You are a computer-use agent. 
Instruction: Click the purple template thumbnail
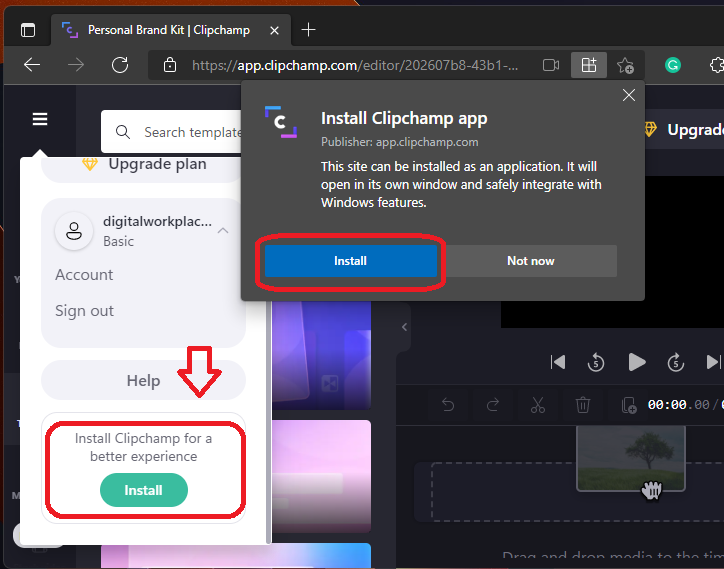pyautogui.click(x=321, y=355)
